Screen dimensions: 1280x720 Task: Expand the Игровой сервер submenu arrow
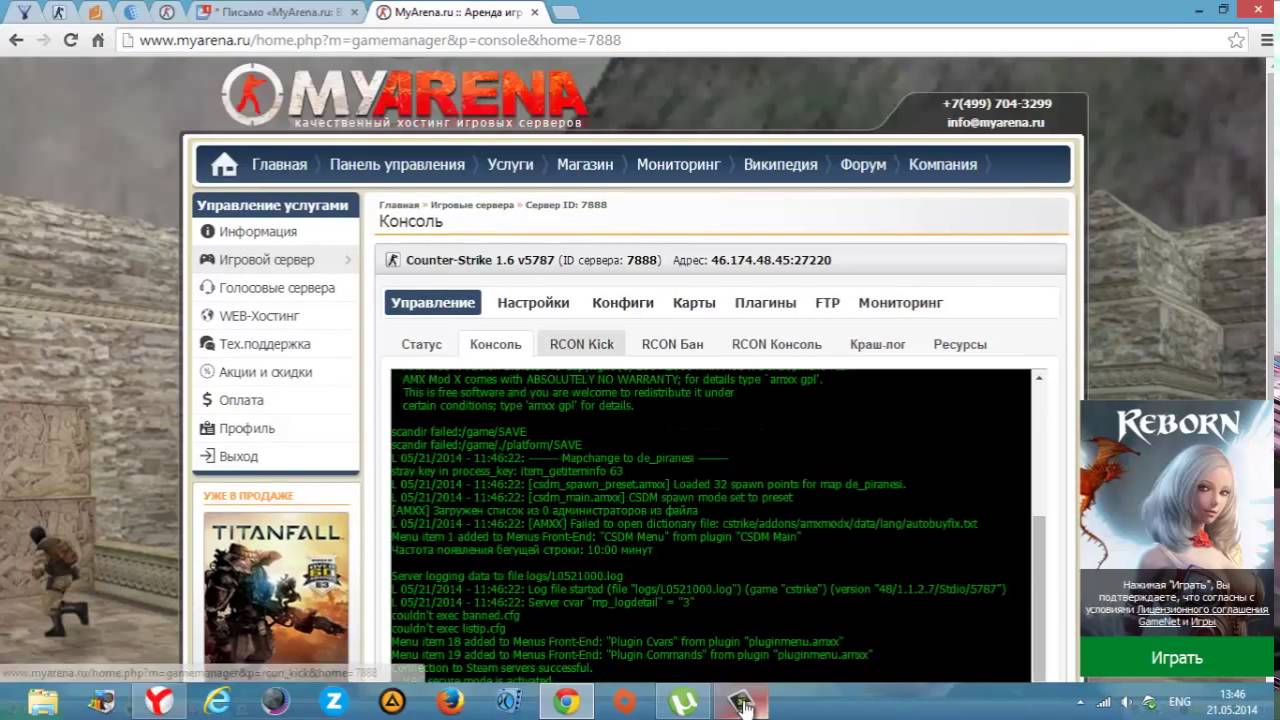348,260
